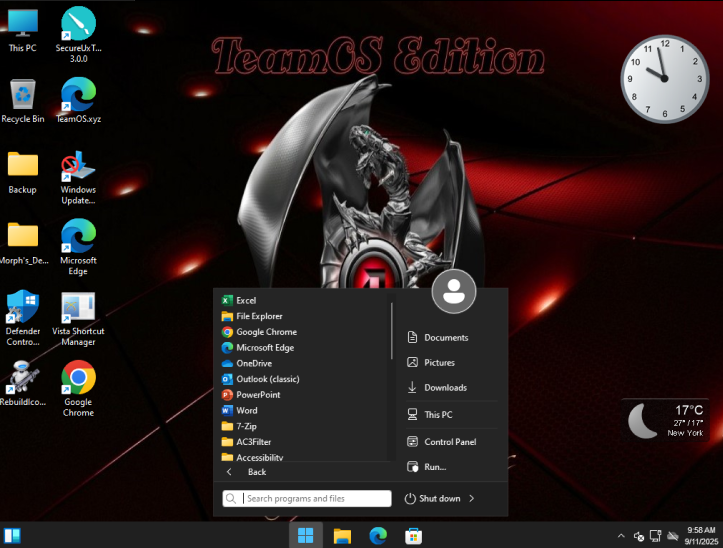Select the Backup folder on the desktop
The height and width of the screenshot is (548, 723).
[22, 173]
